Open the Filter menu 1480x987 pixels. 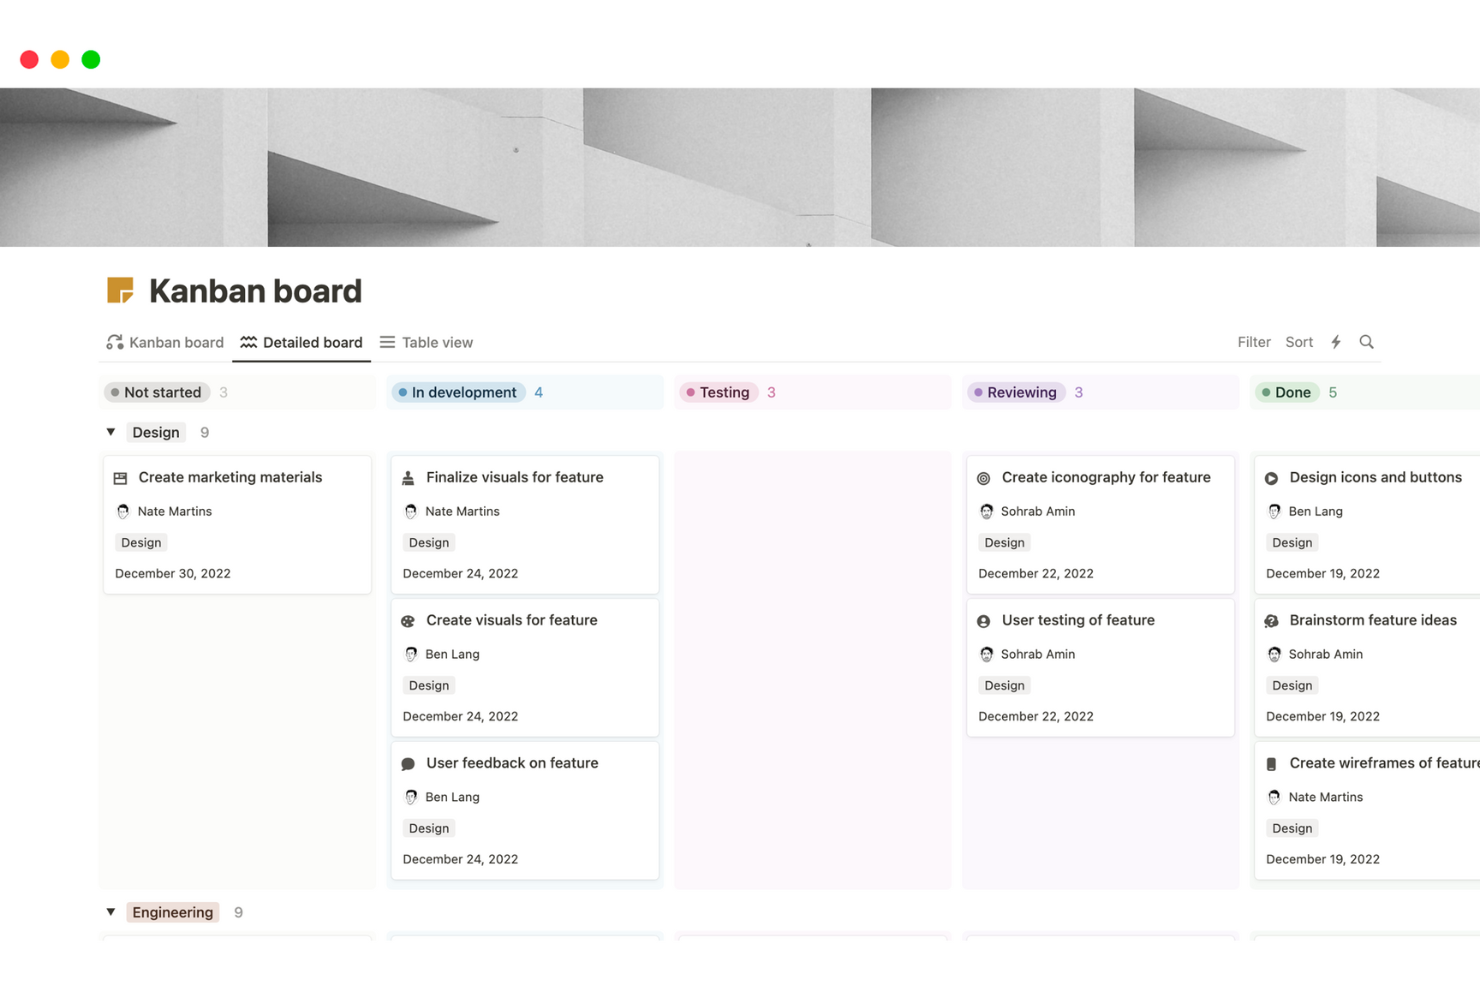(x=1254, y=341)
